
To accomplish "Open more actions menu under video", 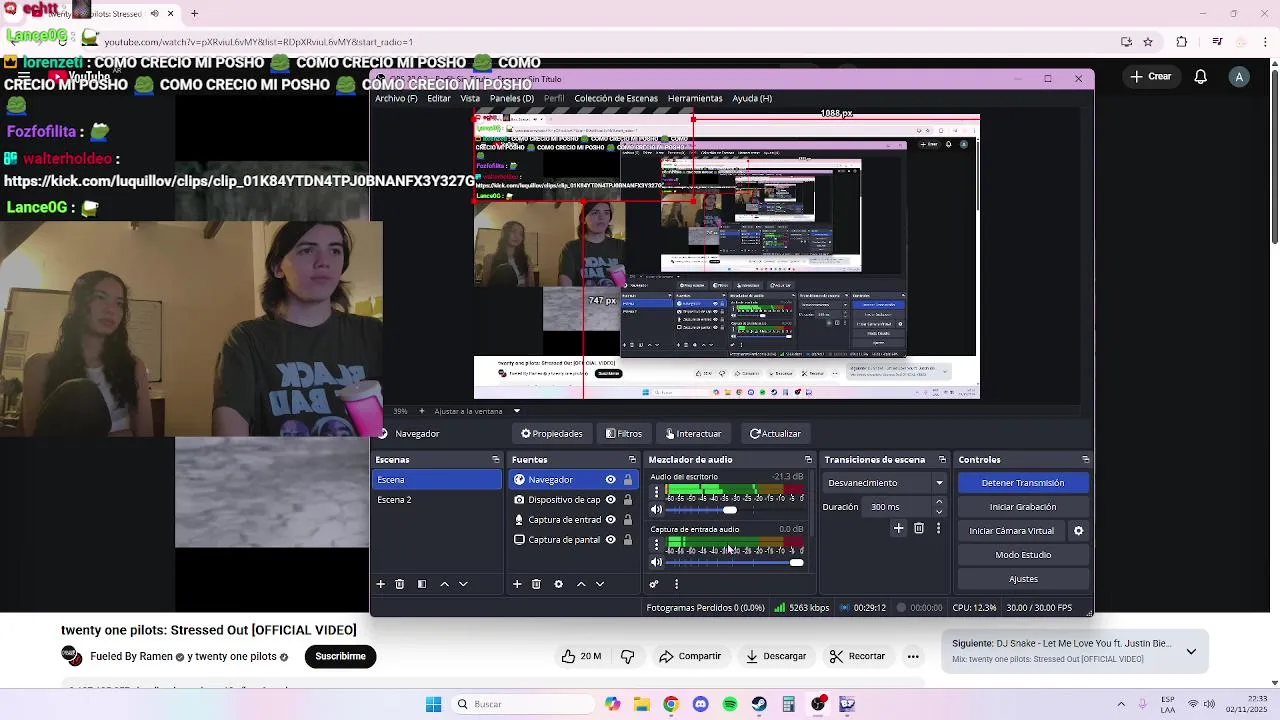I will pos(913,656).
